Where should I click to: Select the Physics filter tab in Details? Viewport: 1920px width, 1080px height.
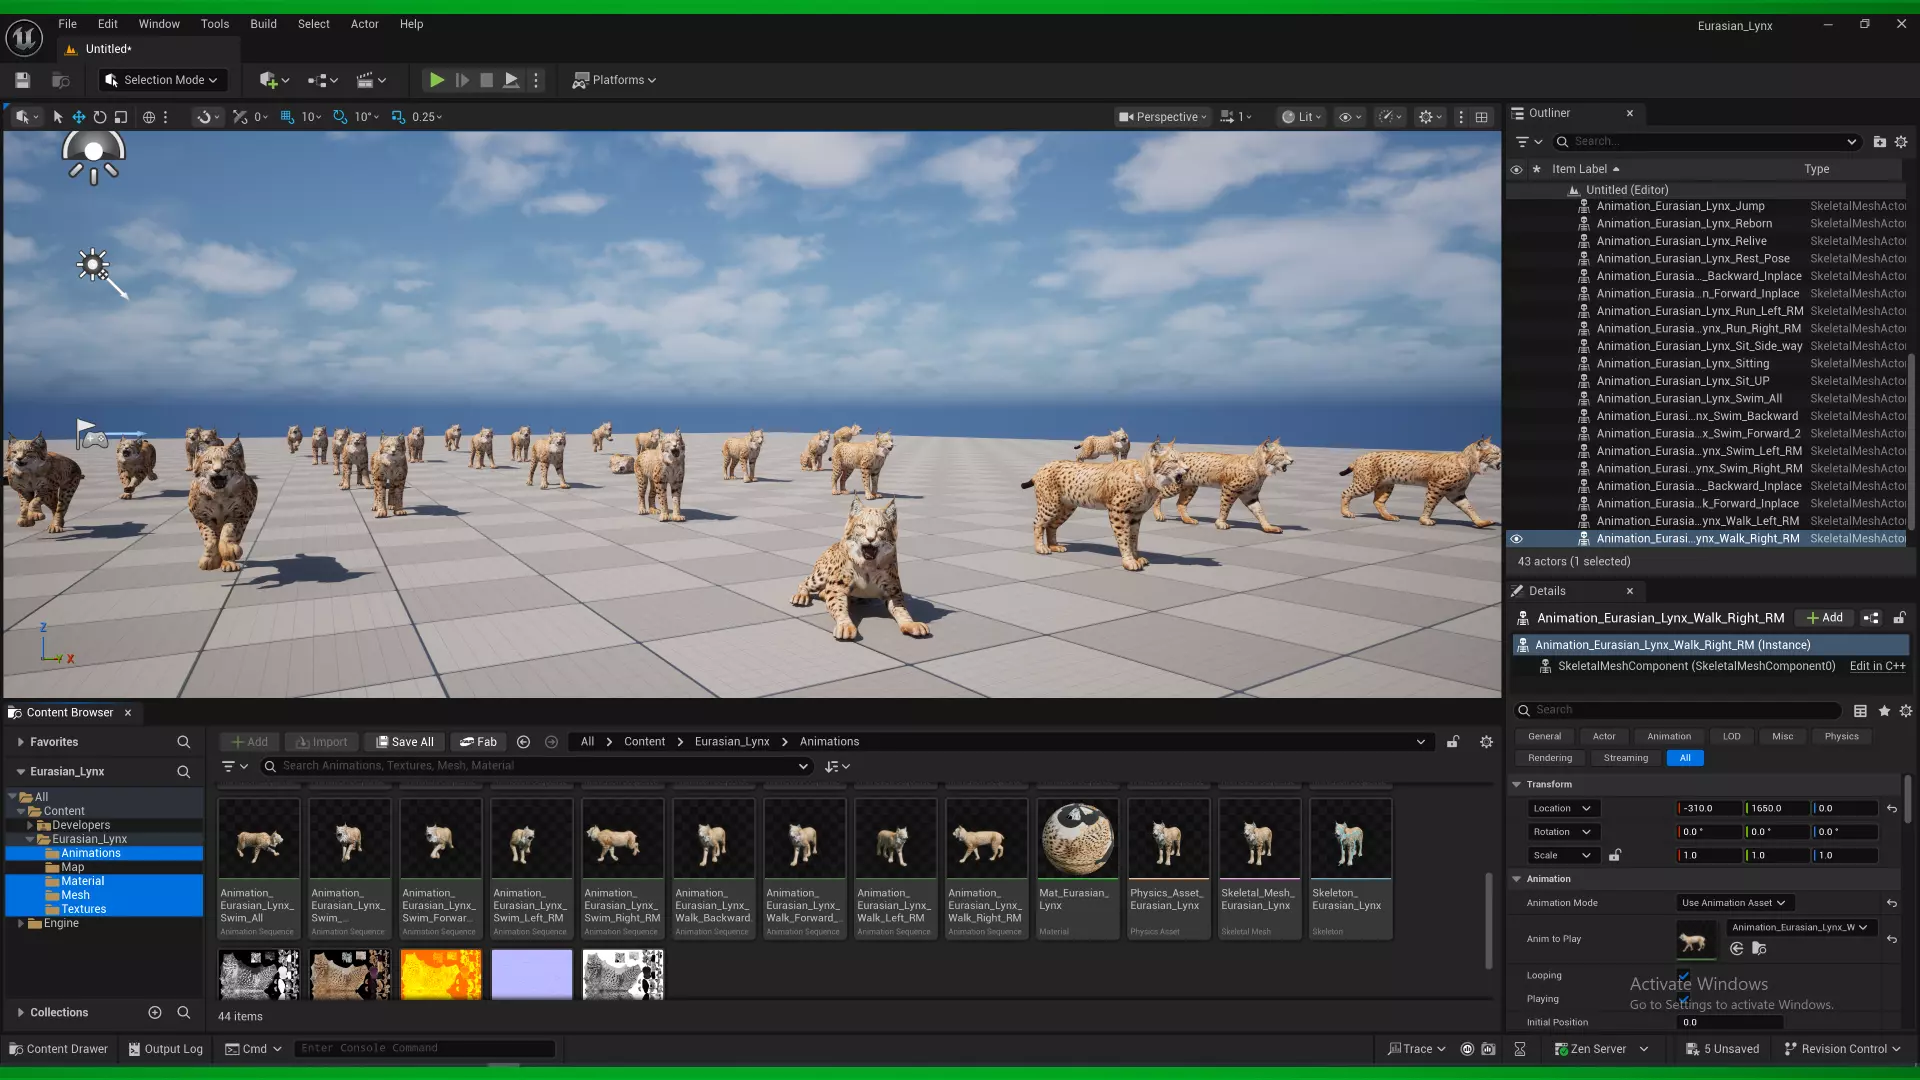click(x=1841, y=736)
